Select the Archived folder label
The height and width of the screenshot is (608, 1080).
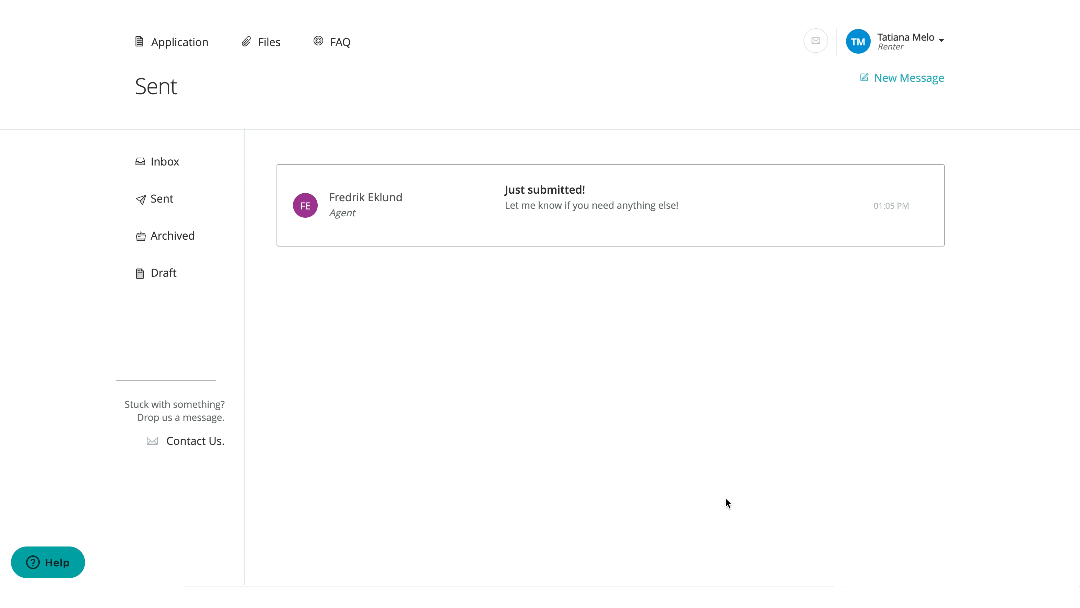(172, 236)
